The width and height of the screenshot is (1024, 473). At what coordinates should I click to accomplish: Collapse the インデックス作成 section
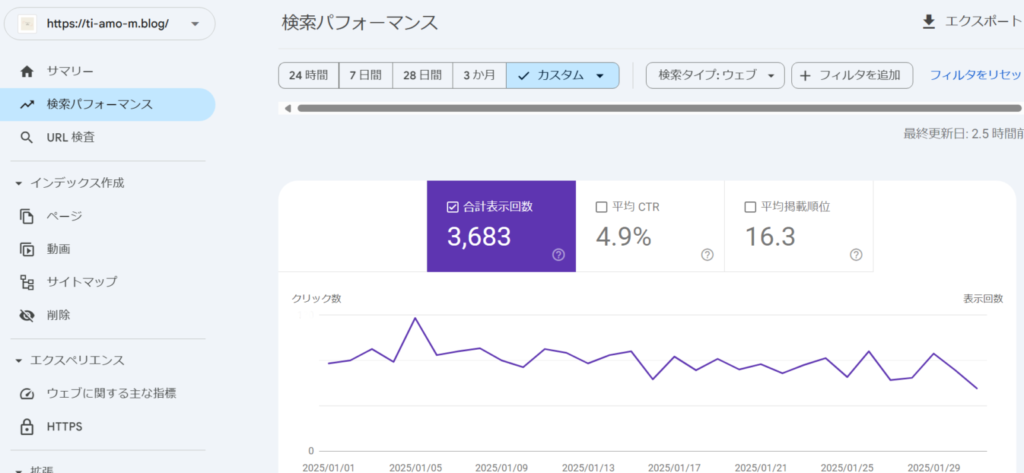[x=19, y=183]
